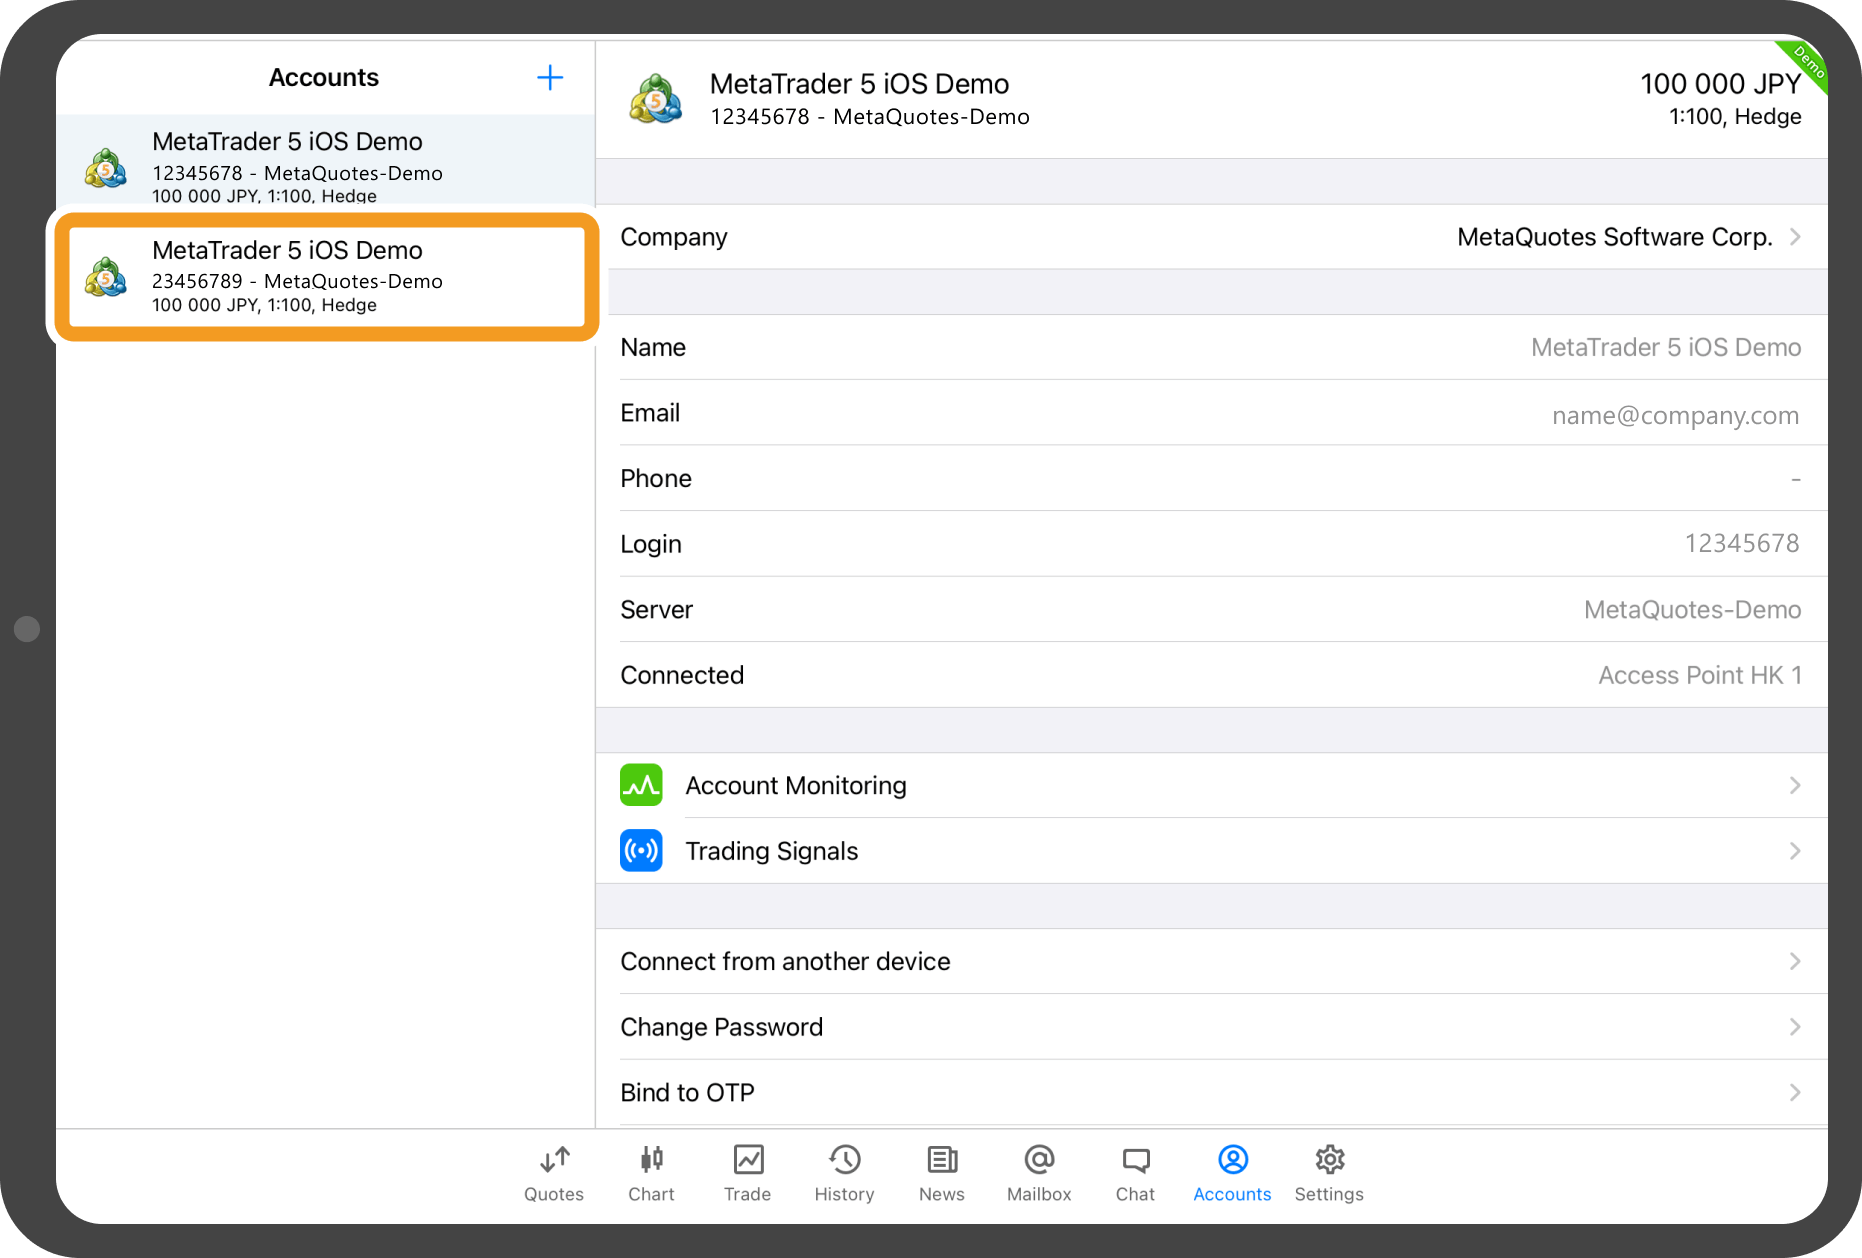This screenshot has width=1862, height=1258.
Task: Tap the plus icon to add account
Action: 550,78
